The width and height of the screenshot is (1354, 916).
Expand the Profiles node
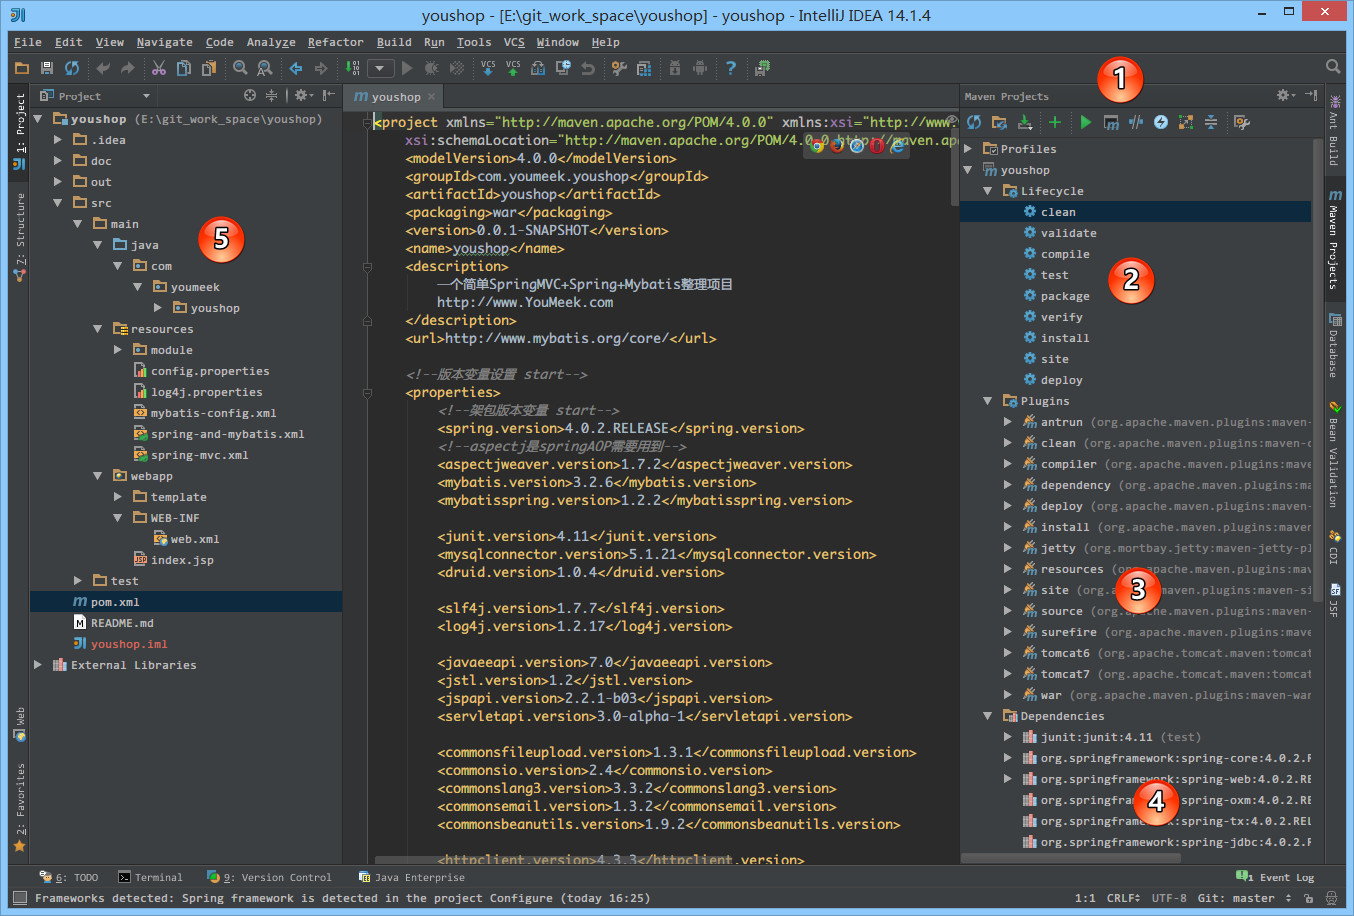pyautogui.click(x=968, y=148)
